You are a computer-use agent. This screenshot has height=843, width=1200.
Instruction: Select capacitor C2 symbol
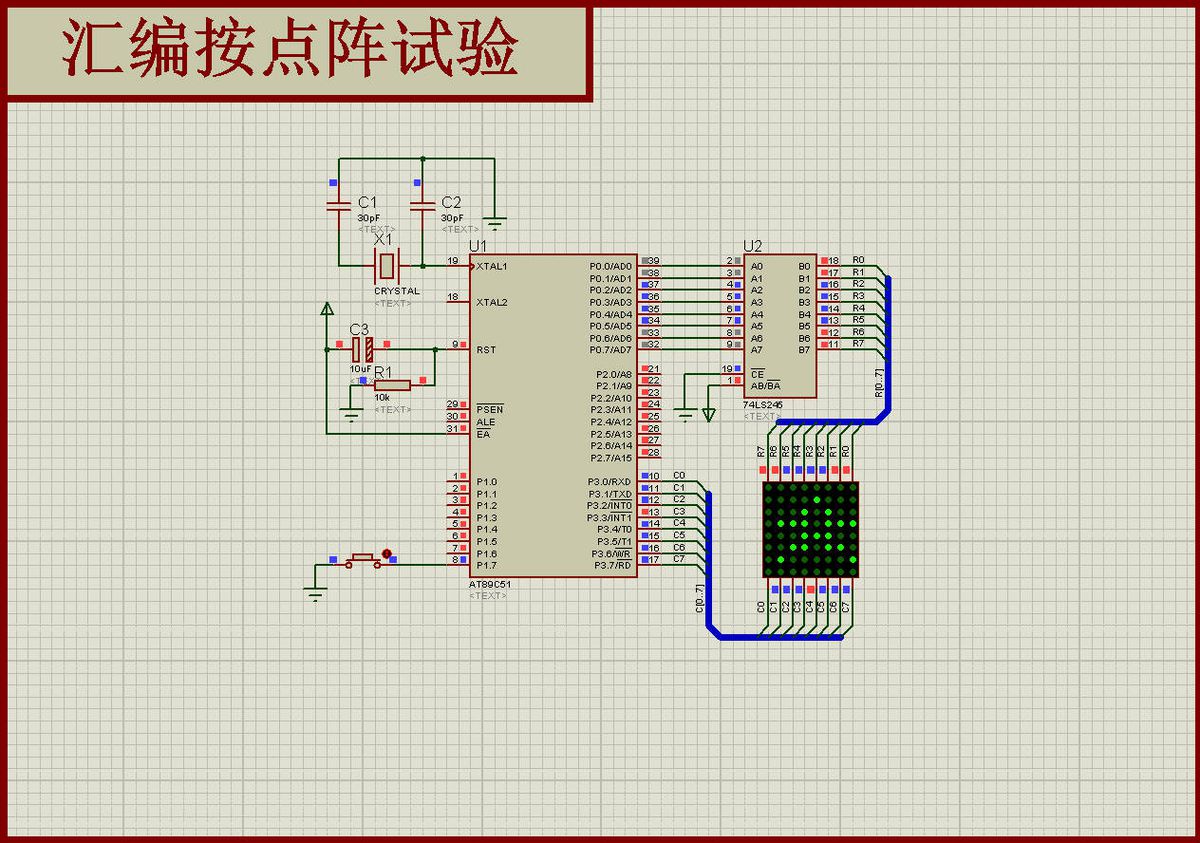[423, 207]
